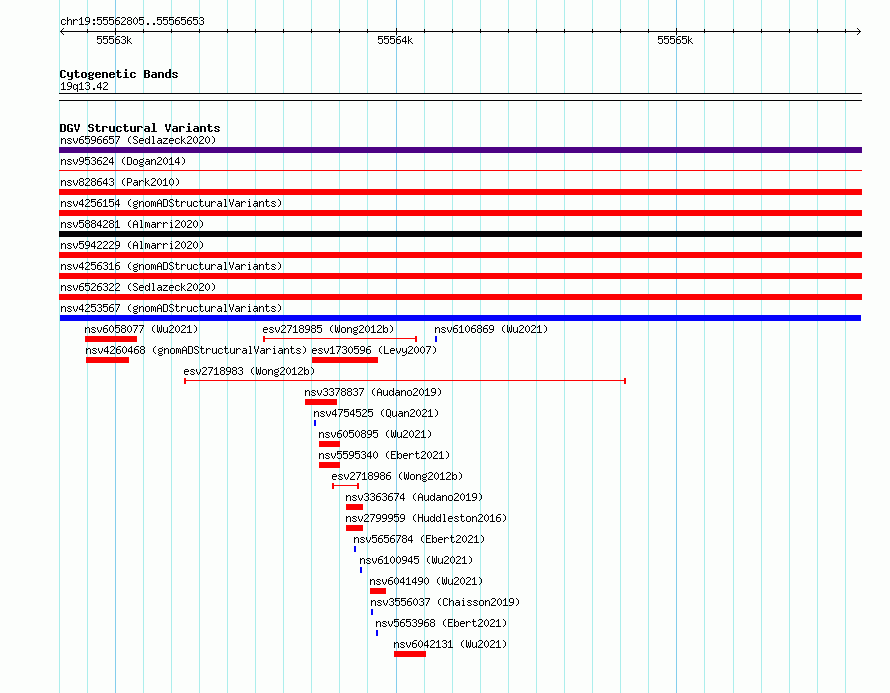Click the chr19:55562805..55565653 coordinate label
The image size is (890, 693).
[132, 21]
